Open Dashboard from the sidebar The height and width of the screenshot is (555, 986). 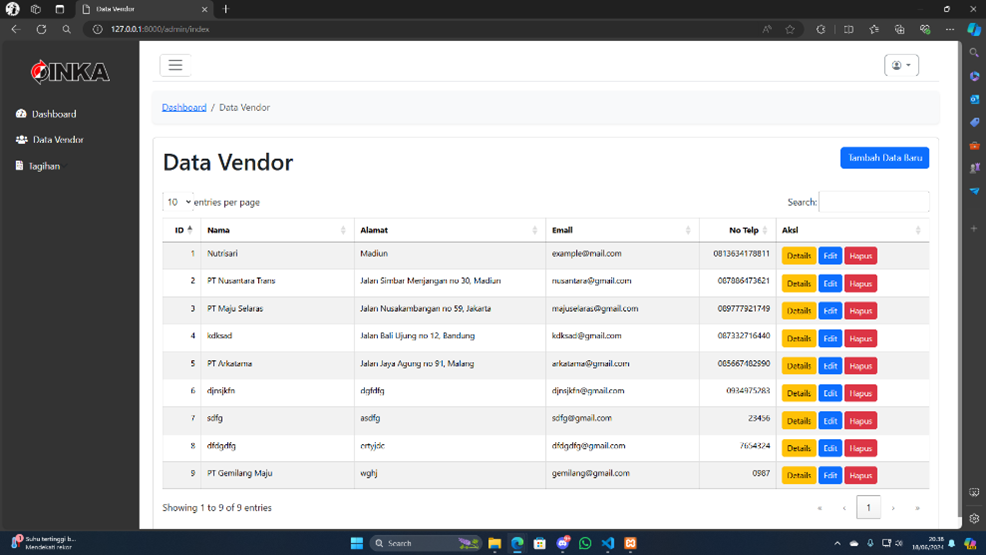[54, 114]
